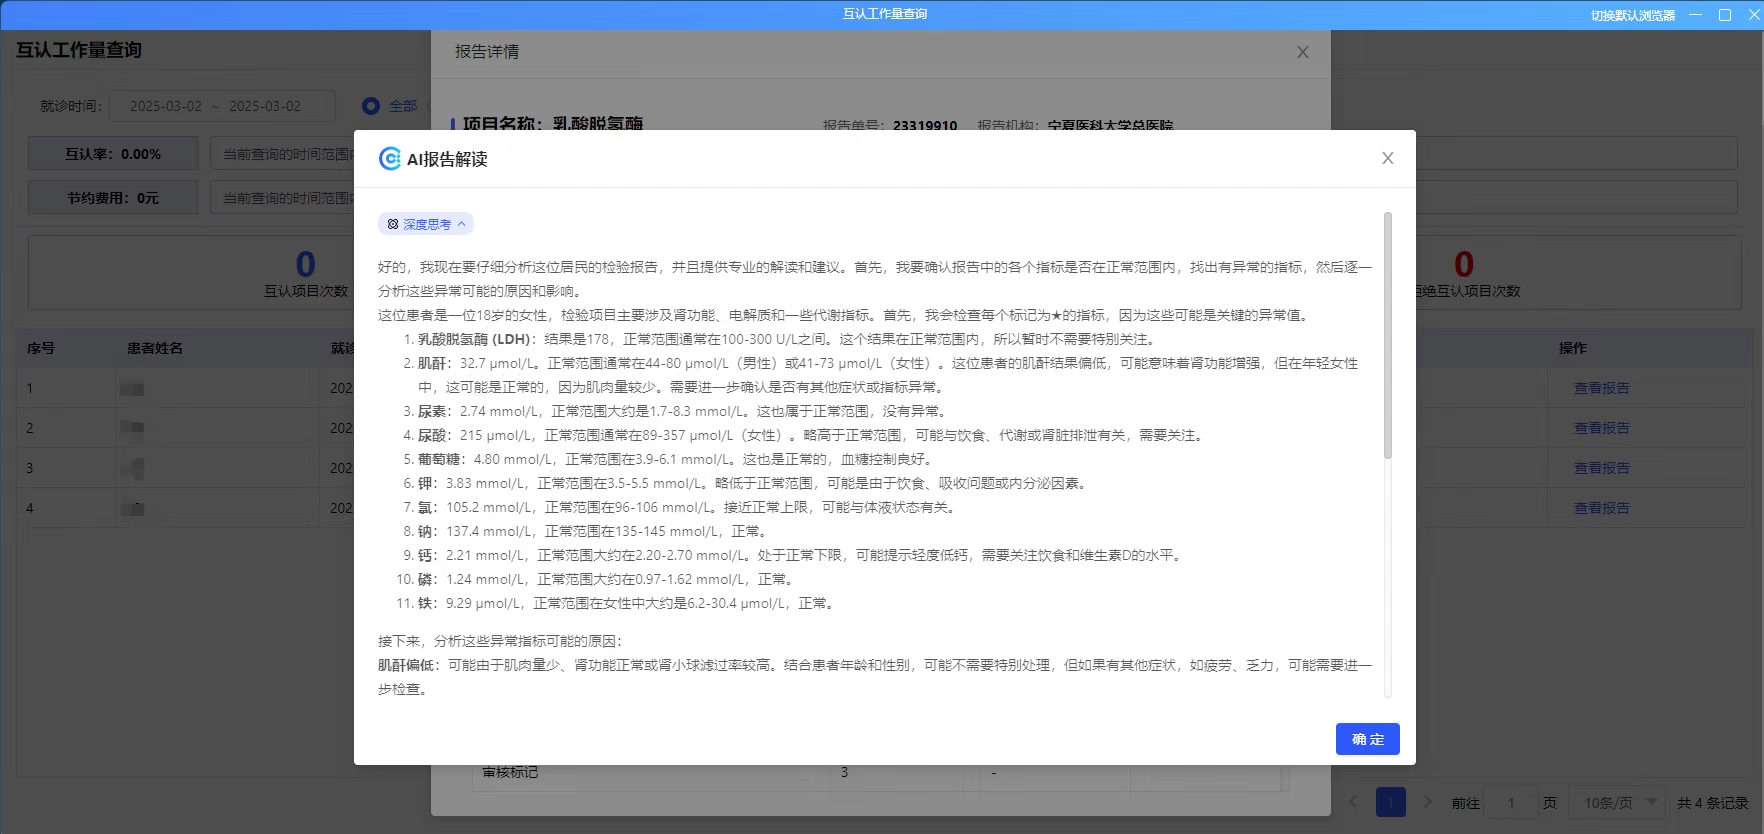Click the 节约费用: 0元 box
This screenshot has height=834, width=1764.
coord(113,198)
